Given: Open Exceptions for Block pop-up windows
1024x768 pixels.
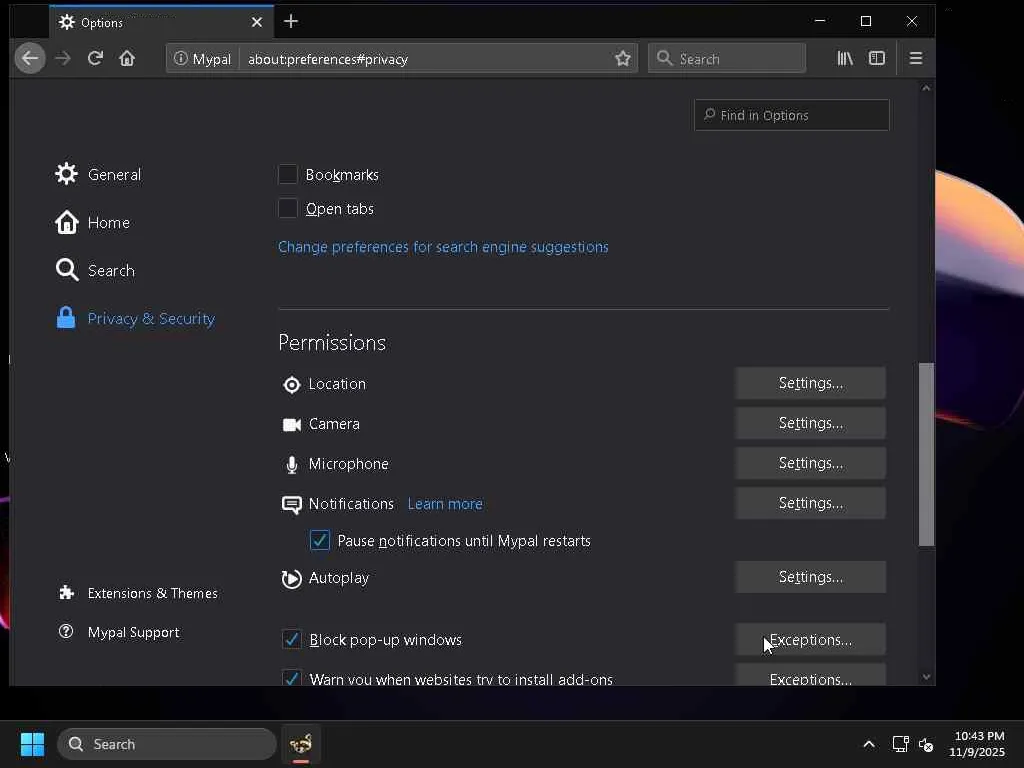Looking at the screenshot, I should [x=810, y=639].
